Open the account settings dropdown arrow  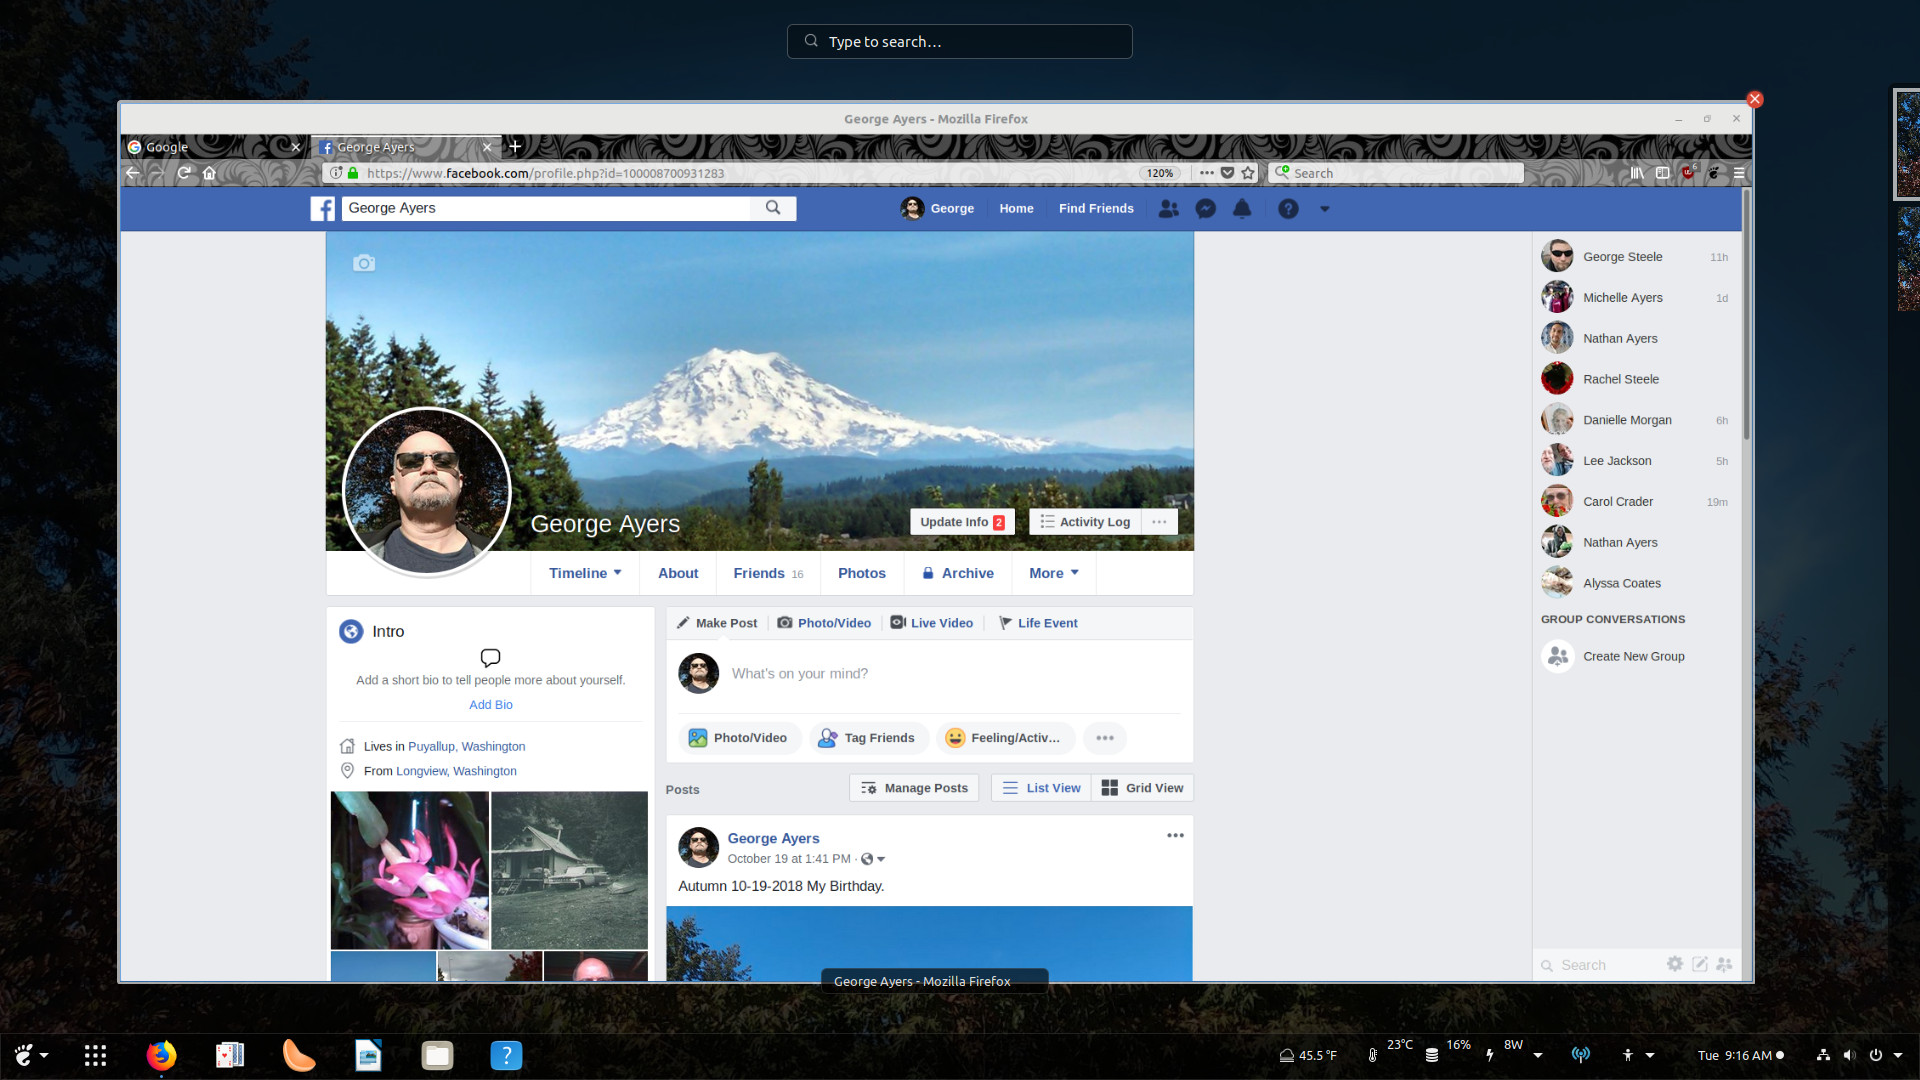pyautogui.click(x=1324, y=209)
